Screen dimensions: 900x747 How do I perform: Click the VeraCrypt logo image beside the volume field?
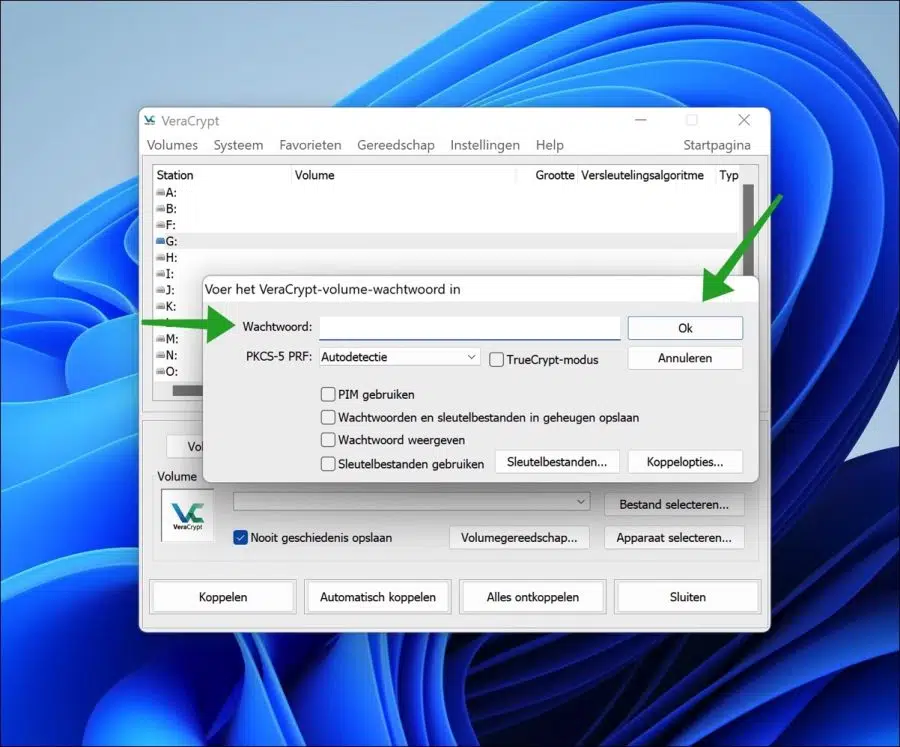187,515
